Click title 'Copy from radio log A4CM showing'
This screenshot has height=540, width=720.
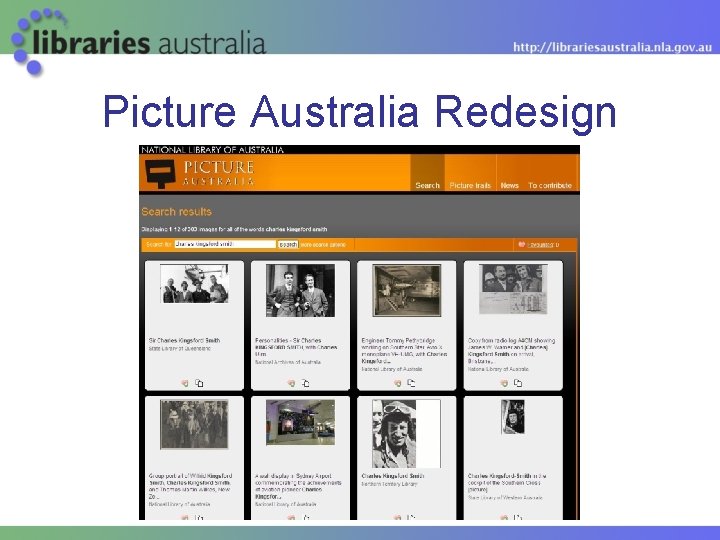(x=512, y=341)
